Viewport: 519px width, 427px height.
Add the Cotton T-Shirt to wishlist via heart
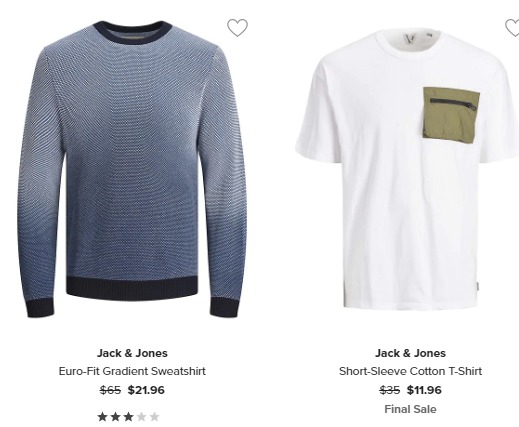pos(513,28)
